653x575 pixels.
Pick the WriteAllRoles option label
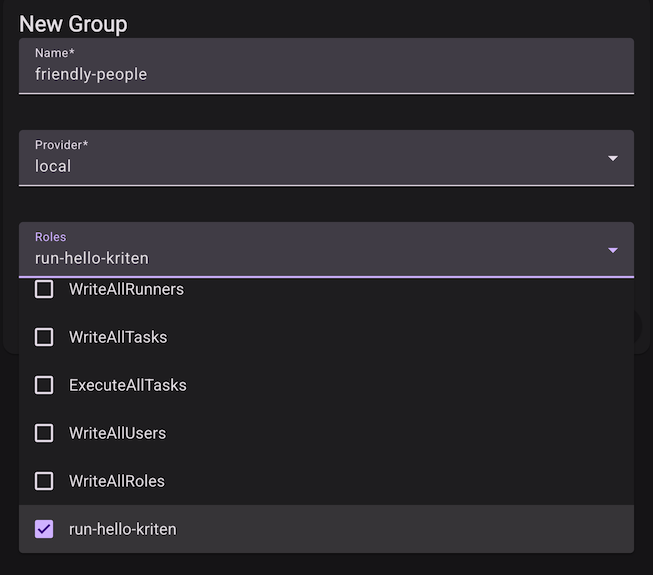(x=117, y=481)
